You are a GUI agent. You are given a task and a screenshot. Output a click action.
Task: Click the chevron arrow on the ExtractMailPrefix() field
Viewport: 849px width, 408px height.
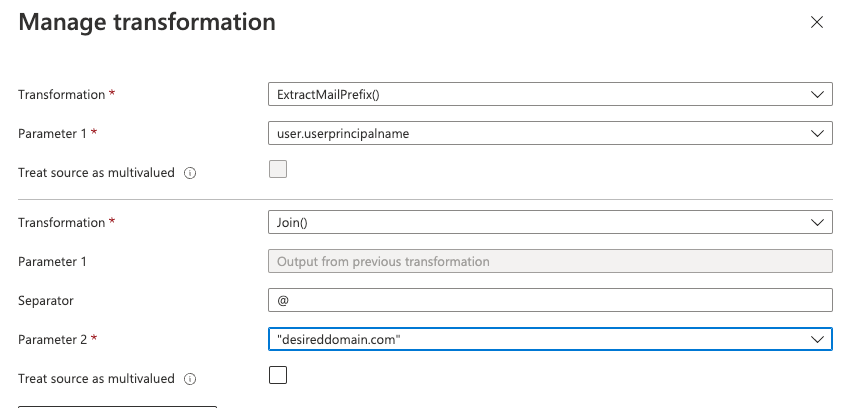tap(817, 95)
